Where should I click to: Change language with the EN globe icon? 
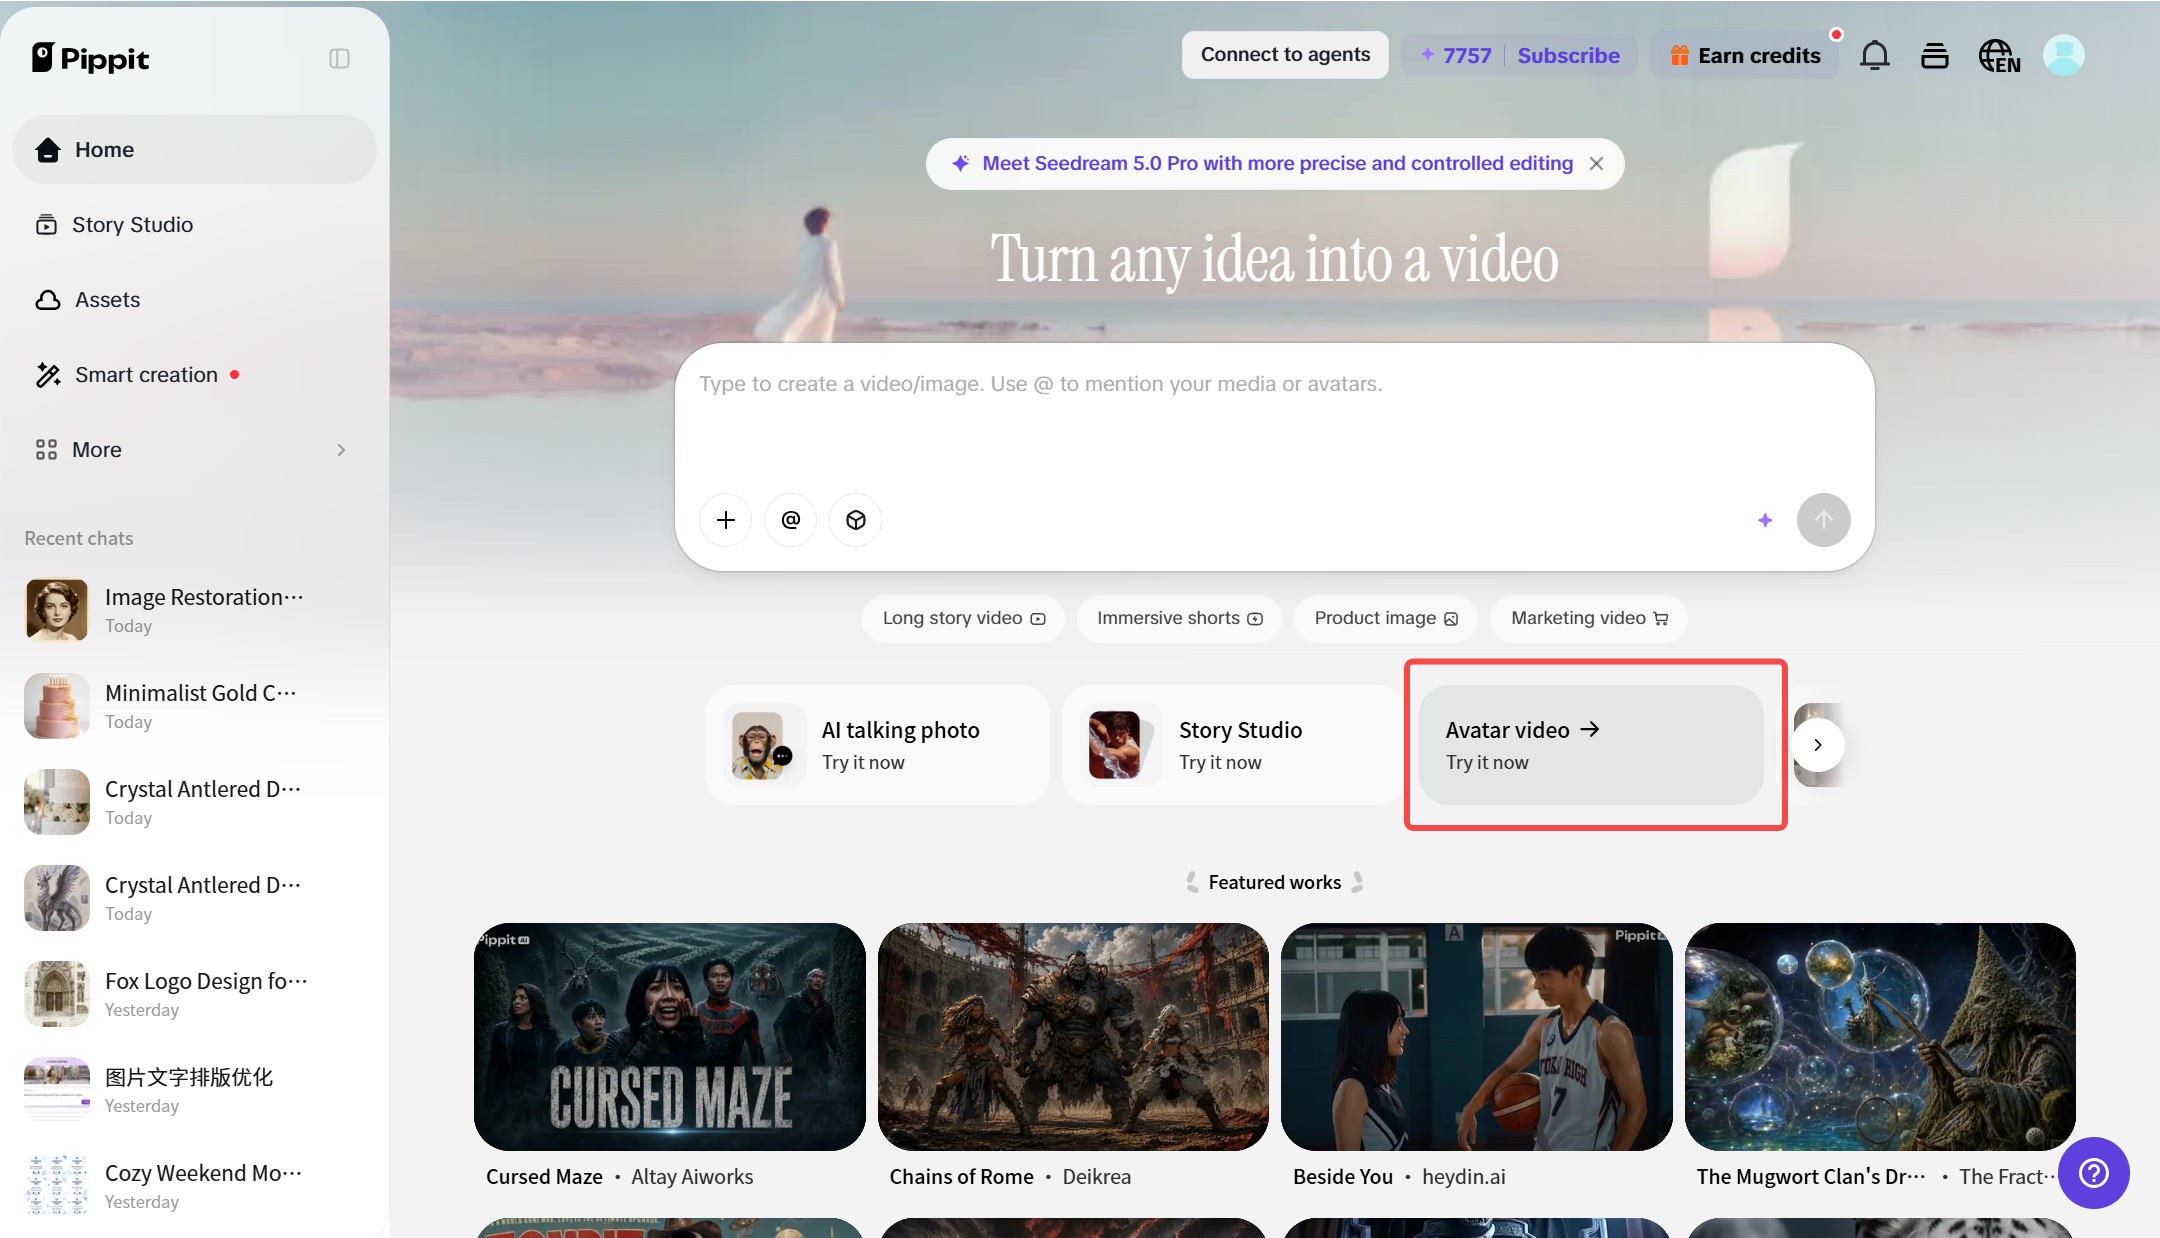[1999, 55]
